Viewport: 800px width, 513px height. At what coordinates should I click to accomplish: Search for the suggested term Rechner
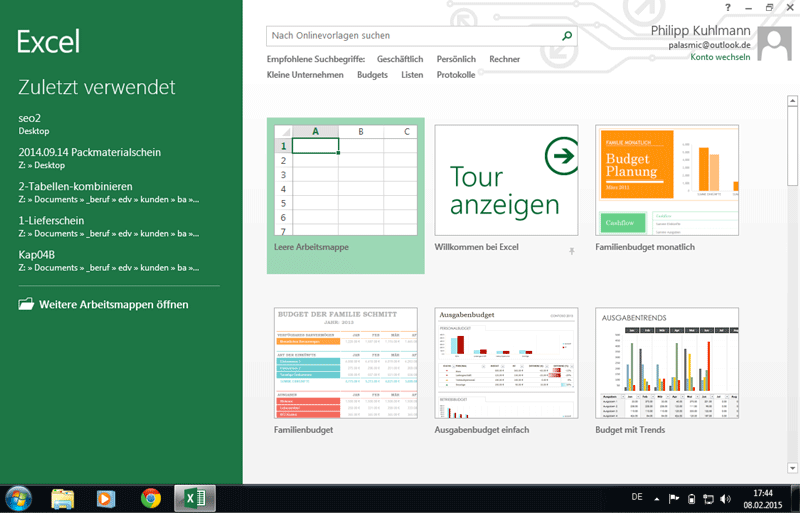505,59
